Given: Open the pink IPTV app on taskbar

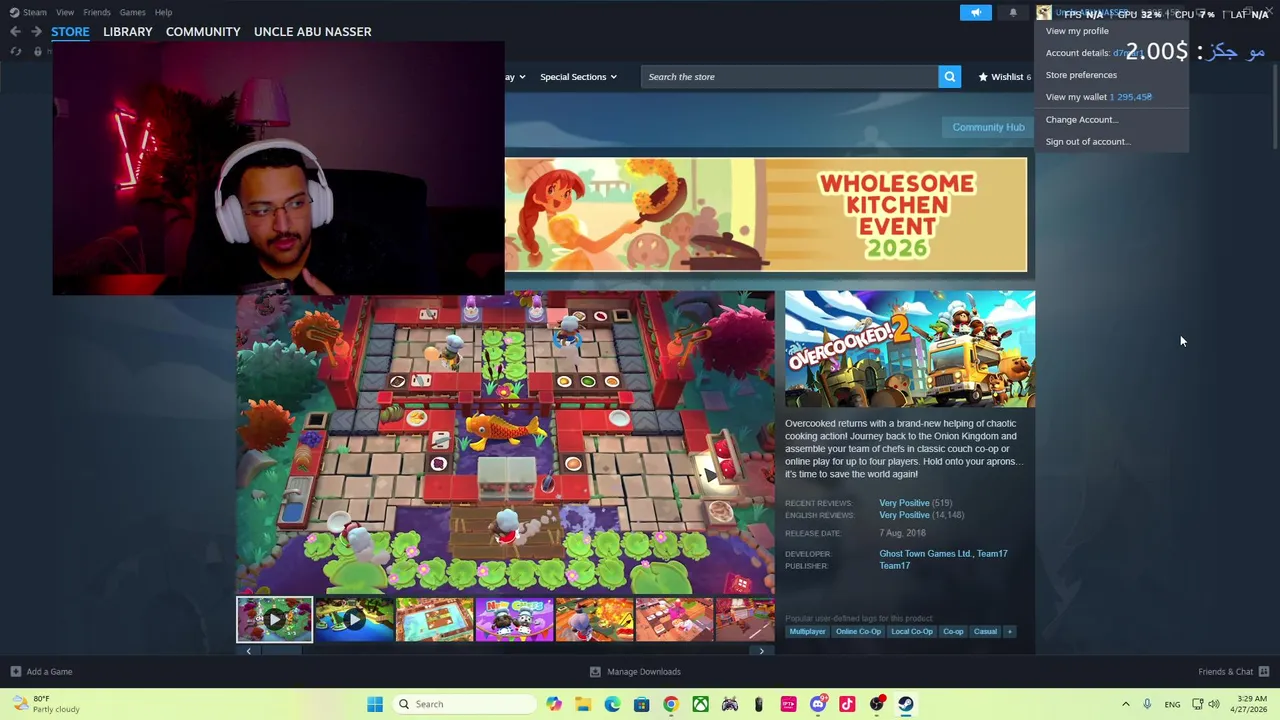Looking at the screenshot, I should [x=788, y=704].
